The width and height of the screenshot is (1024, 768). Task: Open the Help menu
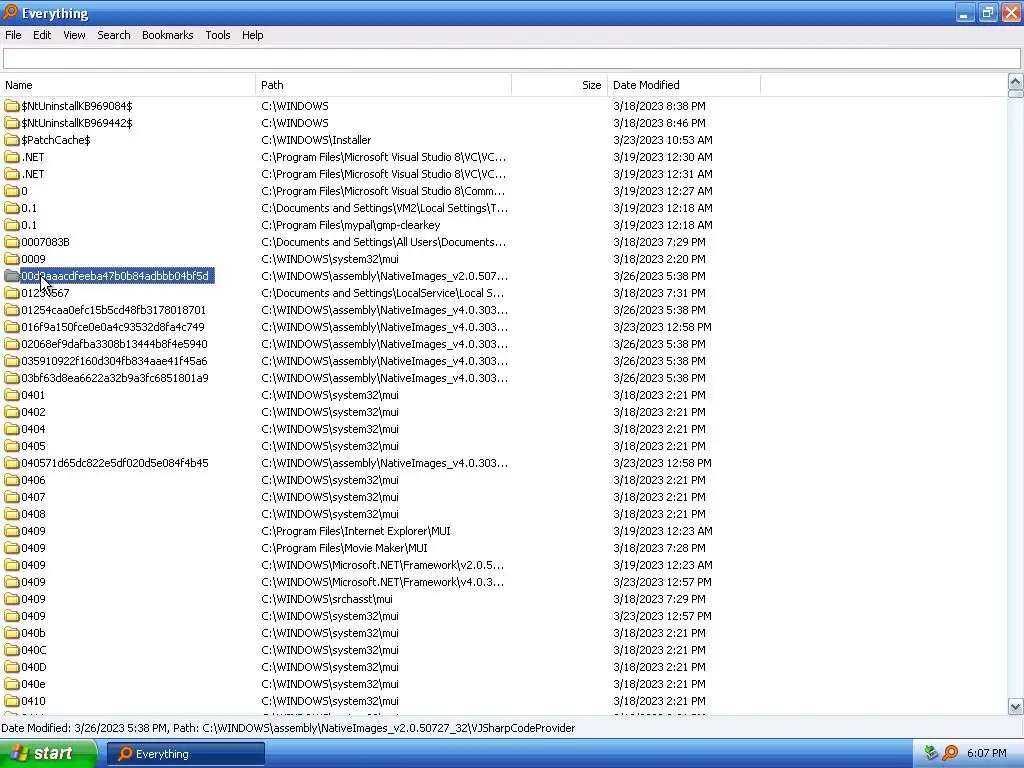(252, 35)
